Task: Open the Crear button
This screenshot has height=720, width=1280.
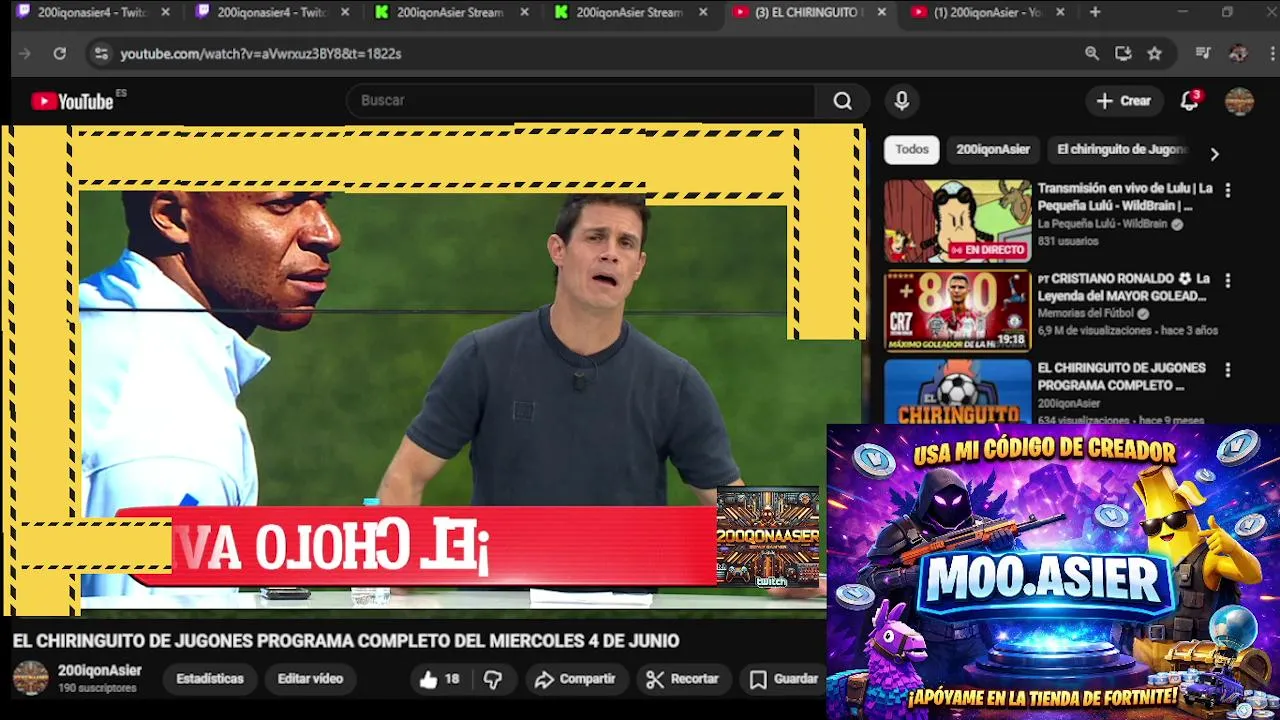Action: pyautogui.click(x=1124, y=101)
